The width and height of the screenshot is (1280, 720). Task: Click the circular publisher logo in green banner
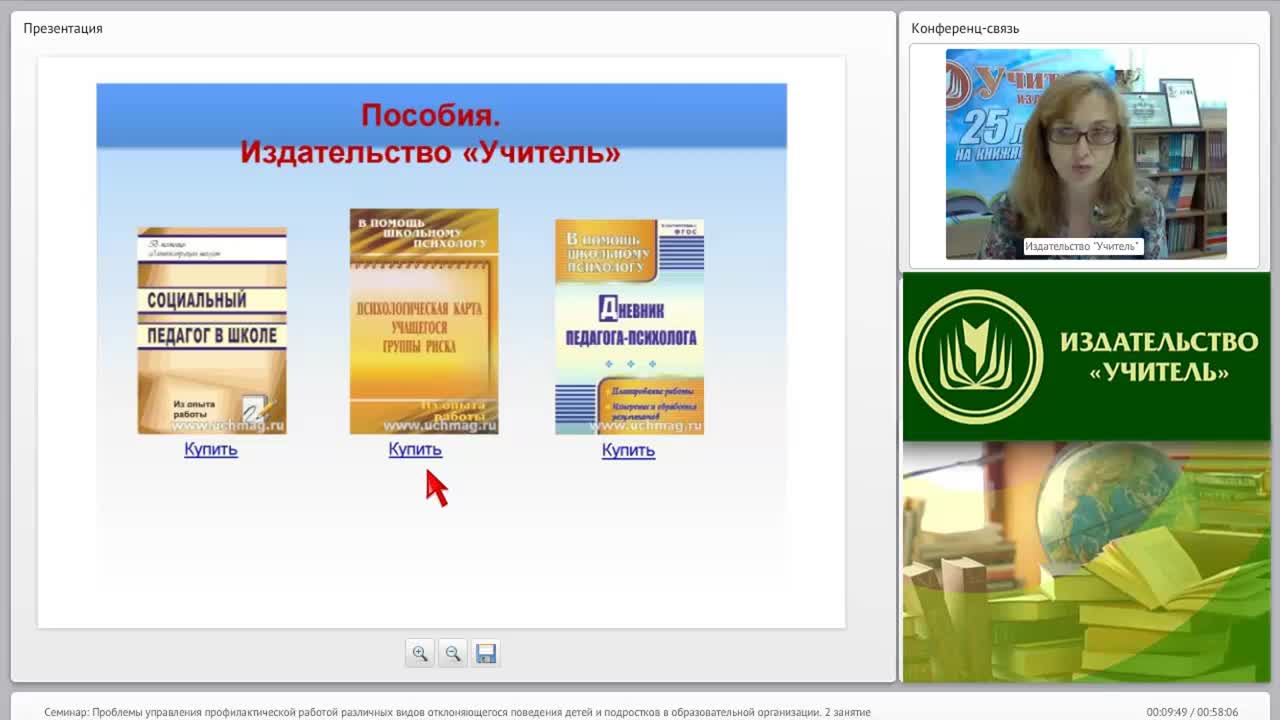[x=975, y=357]
